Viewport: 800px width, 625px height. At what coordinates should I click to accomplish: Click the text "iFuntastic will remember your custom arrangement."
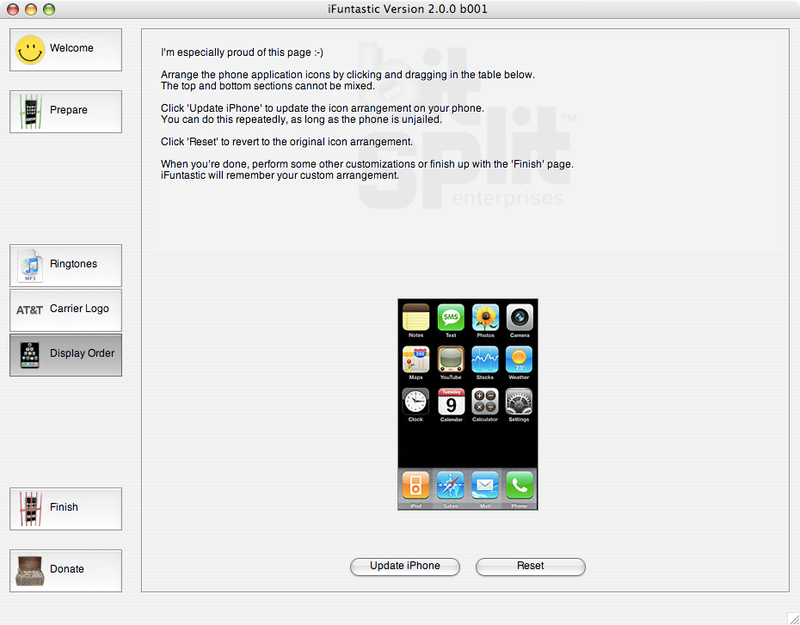280,175
